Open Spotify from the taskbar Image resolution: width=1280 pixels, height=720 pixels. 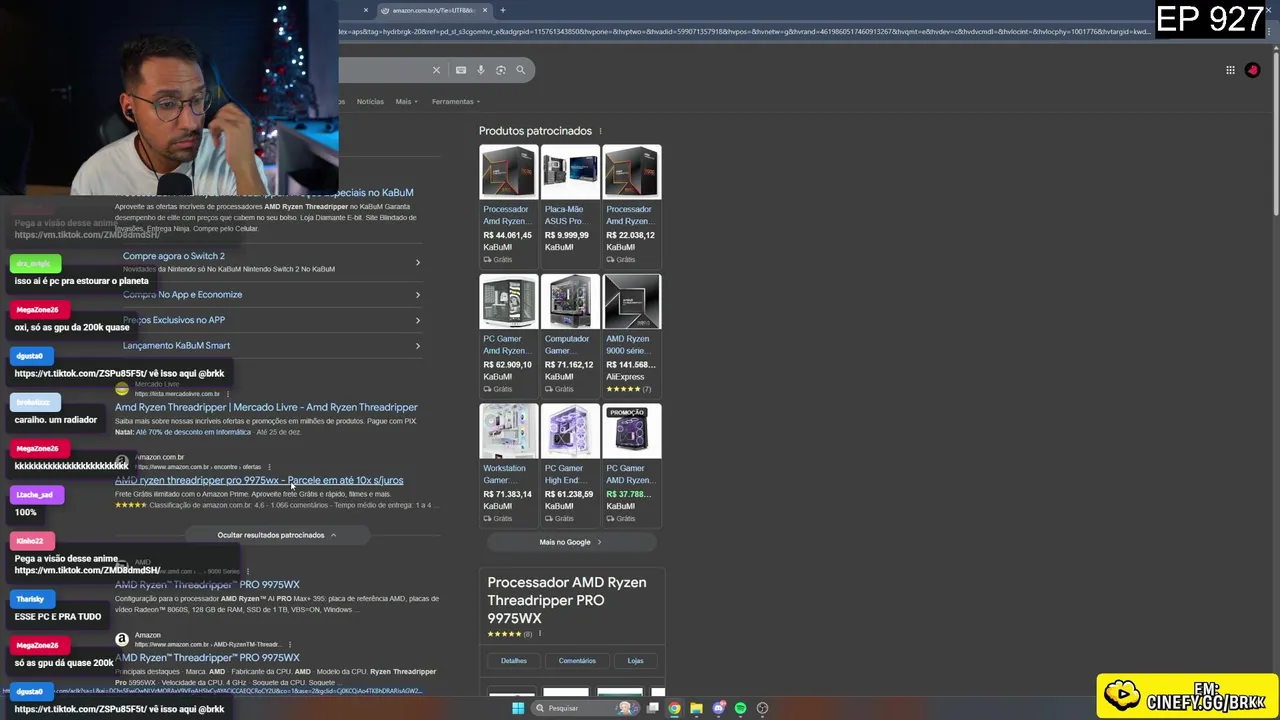click(x=741, y=708)
